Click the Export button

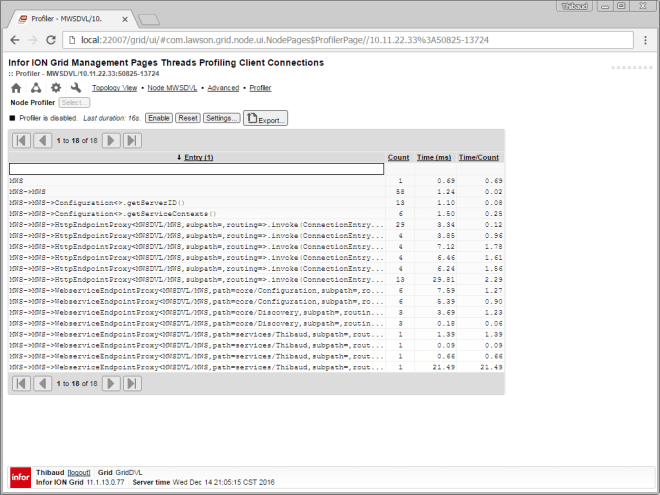pos(265,118)
